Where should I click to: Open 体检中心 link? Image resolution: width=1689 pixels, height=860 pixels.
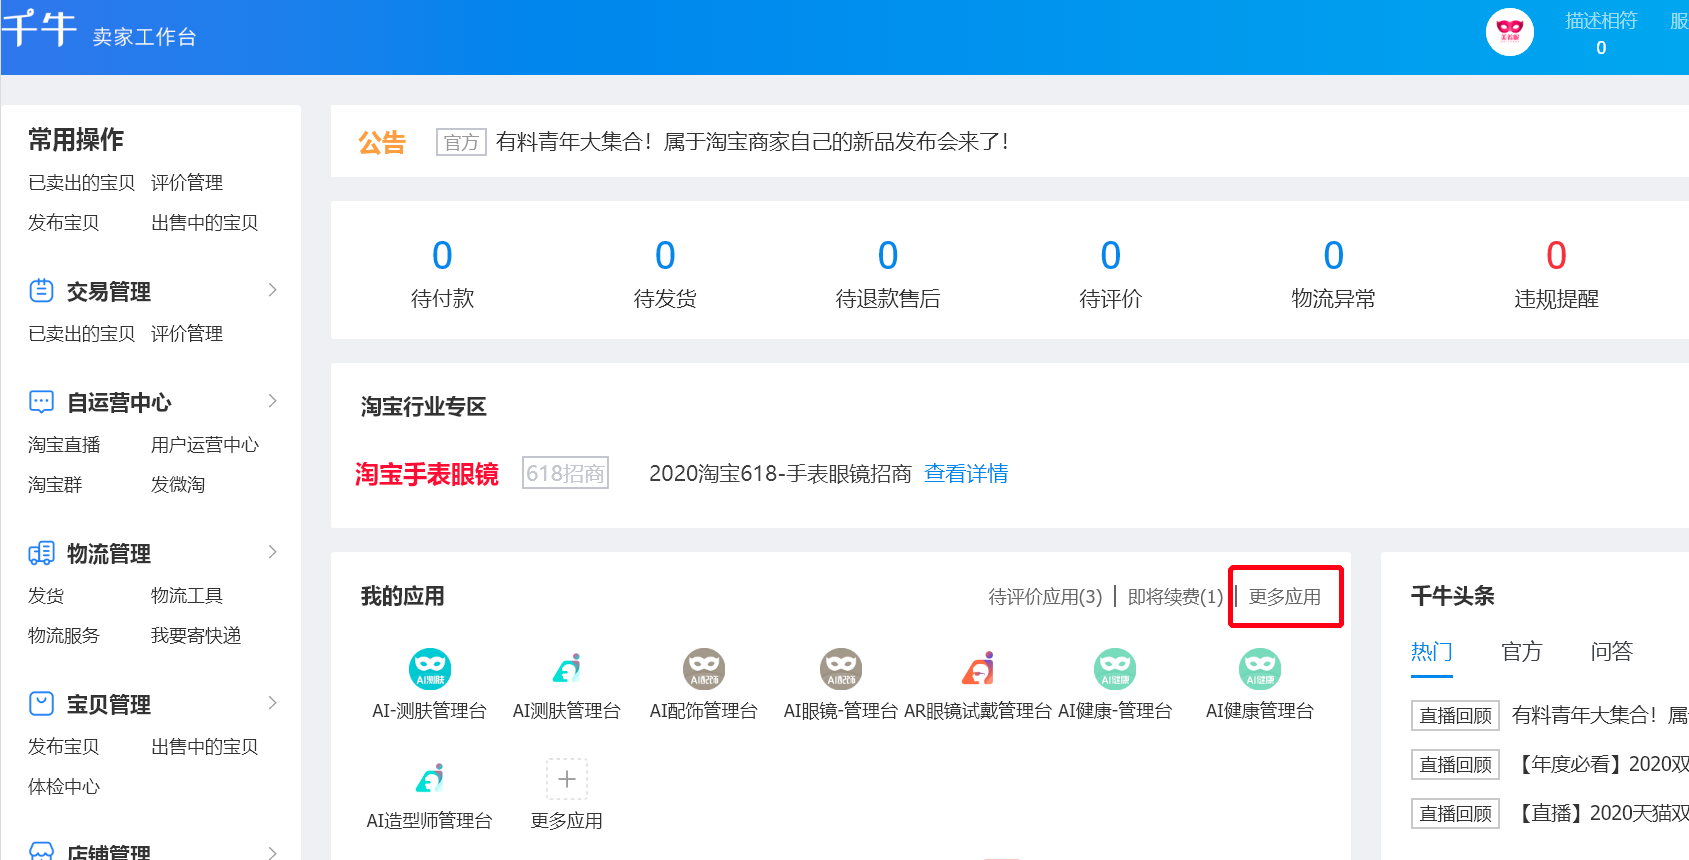pyautogui.click(x=64, y=787)
